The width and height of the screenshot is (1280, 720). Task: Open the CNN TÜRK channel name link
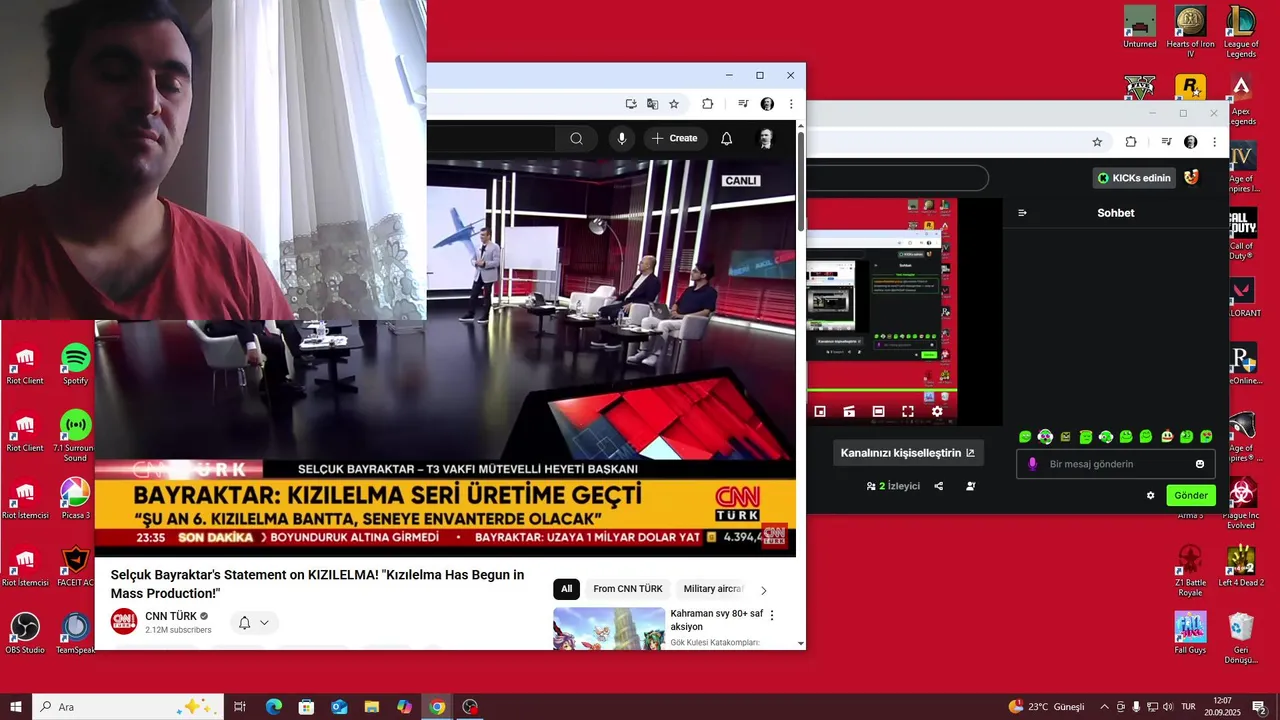[x=171, y=616]
